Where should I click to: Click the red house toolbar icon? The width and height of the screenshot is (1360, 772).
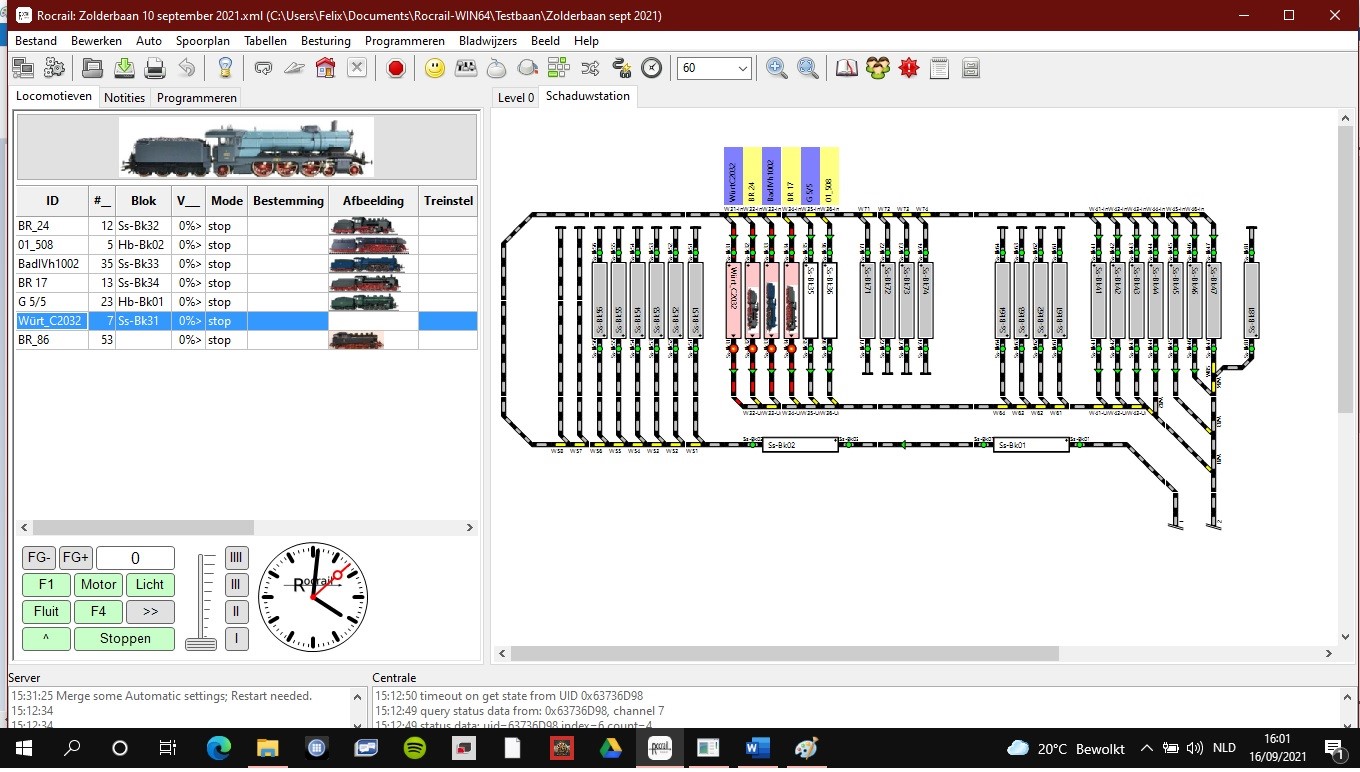click(325, 68)
